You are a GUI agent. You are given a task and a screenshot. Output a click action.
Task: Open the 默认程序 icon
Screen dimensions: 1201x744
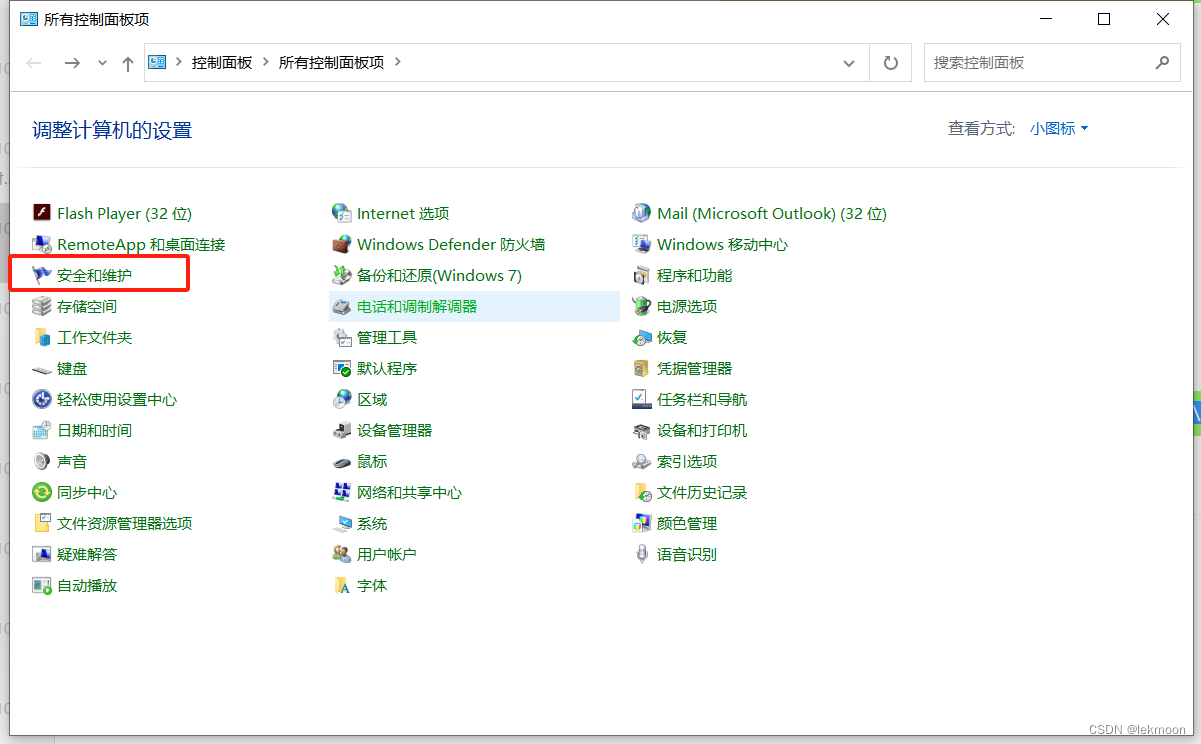click(x=341, y=368)
